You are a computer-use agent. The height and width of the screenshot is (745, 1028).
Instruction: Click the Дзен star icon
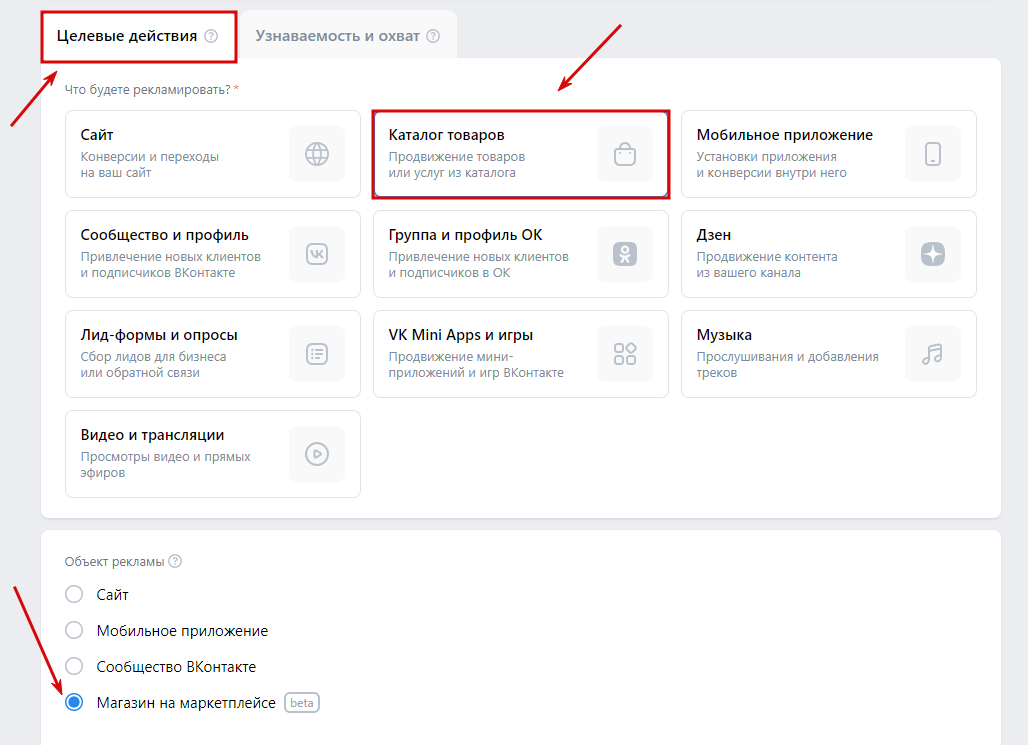pos(933,254)
